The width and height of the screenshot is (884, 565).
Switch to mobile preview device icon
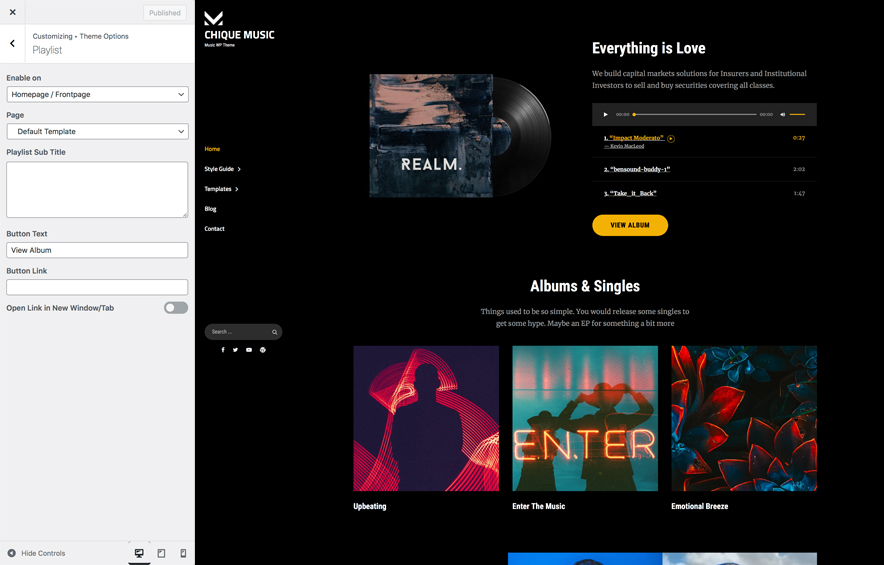183,553
